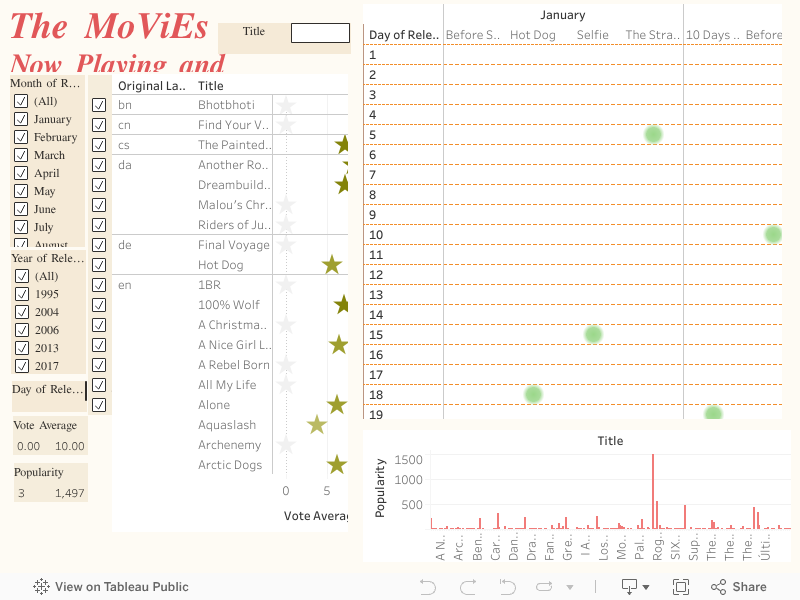Toggle checkbox beside the bn Bhotbhoti row
Viewport: 800px width, 600px height.
coord(99,105)
